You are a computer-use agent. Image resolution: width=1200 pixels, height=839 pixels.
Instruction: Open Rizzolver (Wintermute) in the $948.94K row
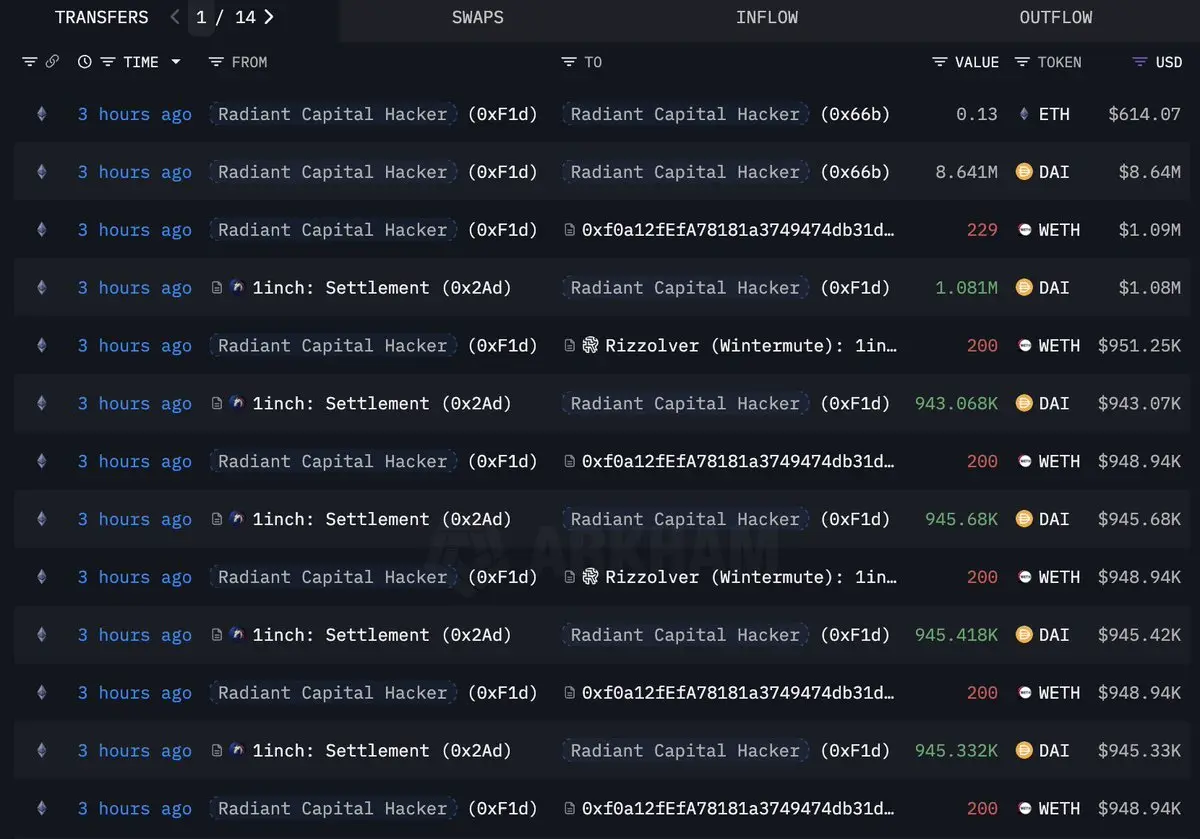(x=750, y=577)
